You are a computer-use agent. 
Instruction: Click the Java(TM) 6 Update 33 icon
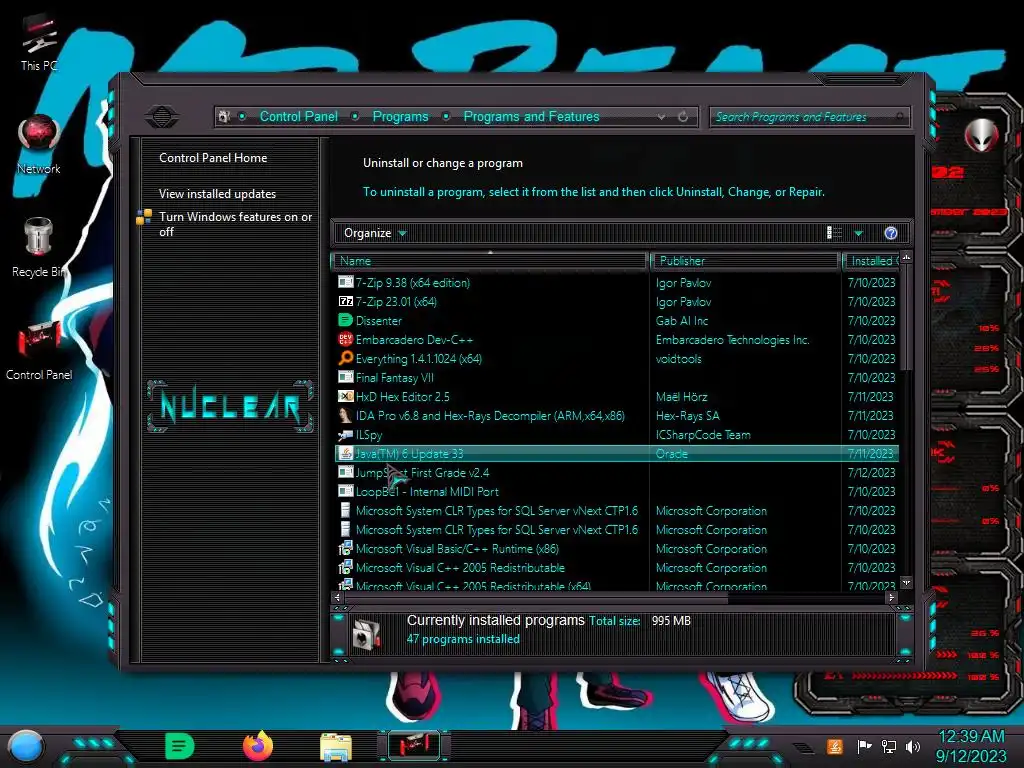[345, 454]
